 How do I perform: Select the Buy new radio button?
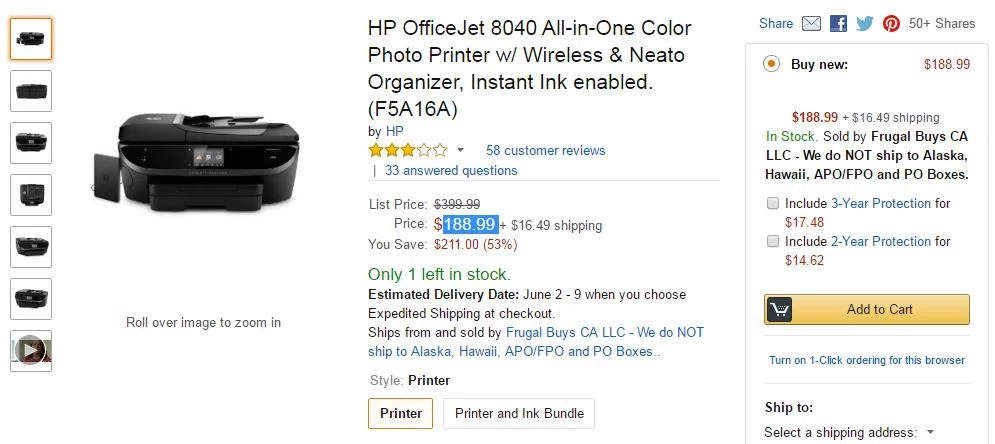771,63
